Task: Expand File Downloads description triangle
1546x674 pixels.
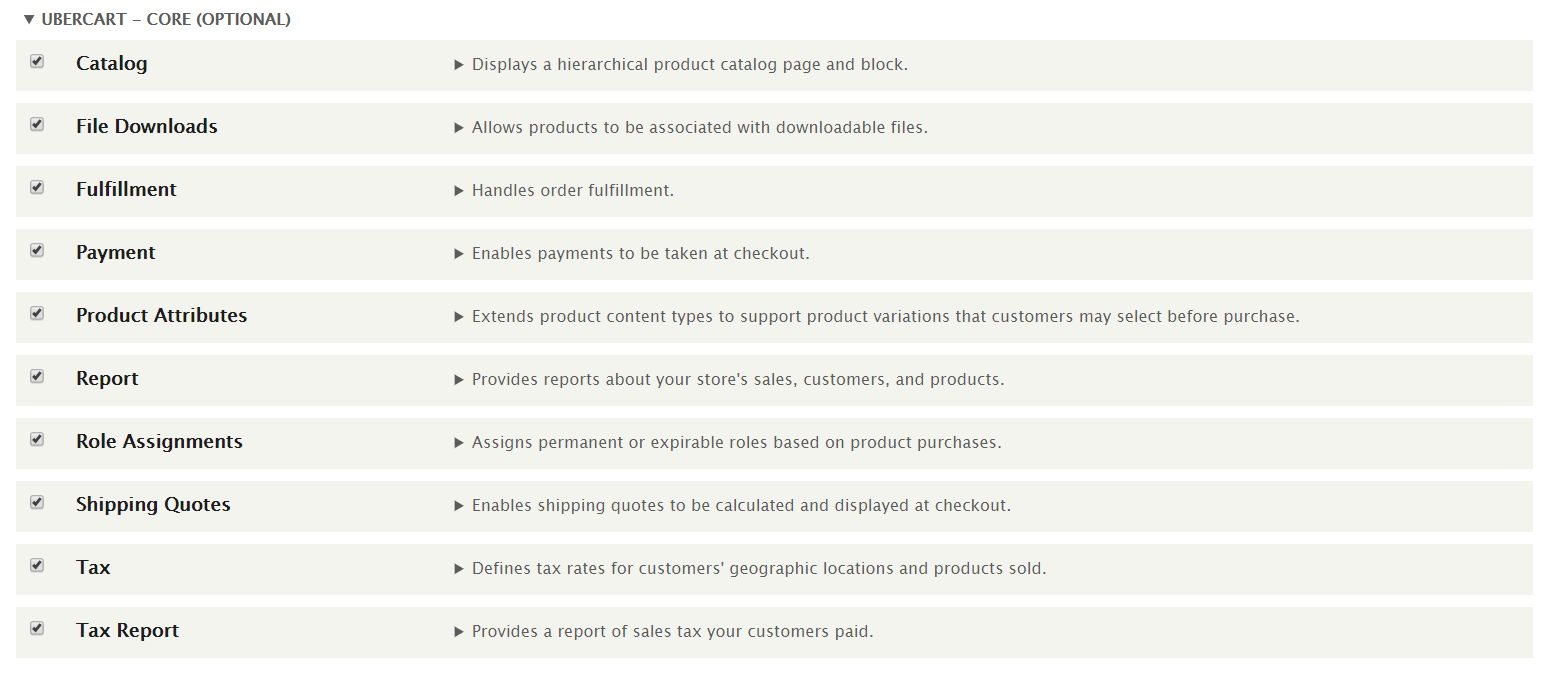Action: [x=459, y=128]
